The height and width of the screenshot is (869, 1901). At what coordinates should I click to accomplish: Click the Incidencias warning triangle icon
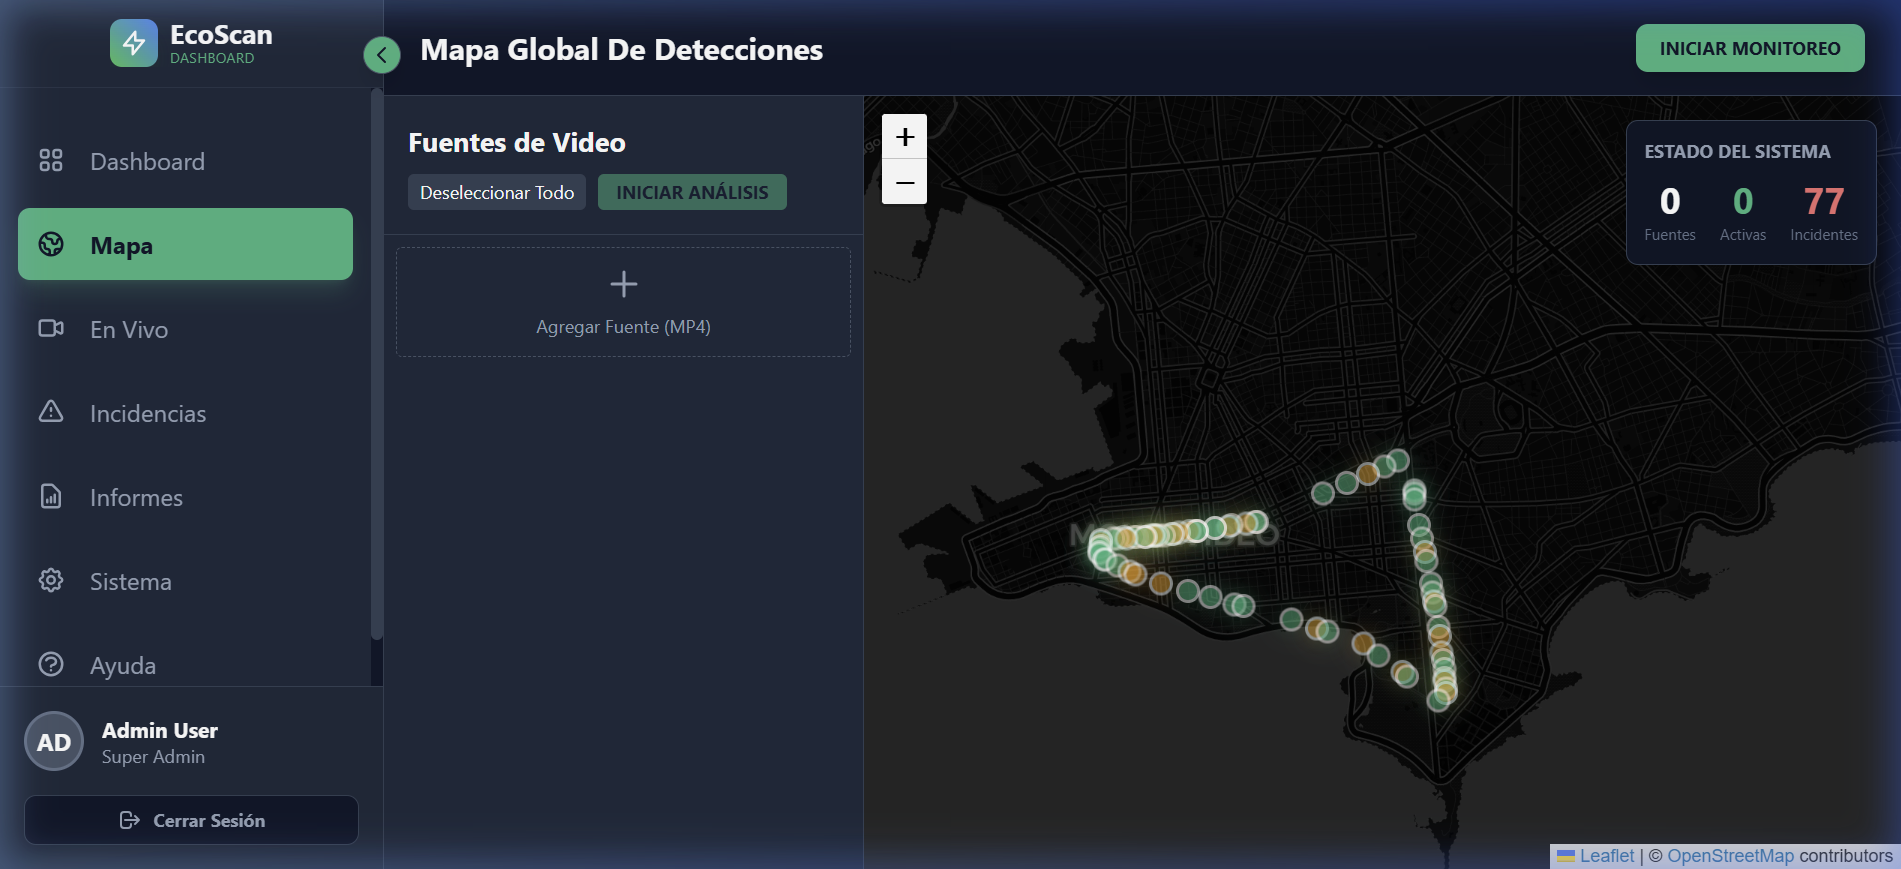point(51,411)
